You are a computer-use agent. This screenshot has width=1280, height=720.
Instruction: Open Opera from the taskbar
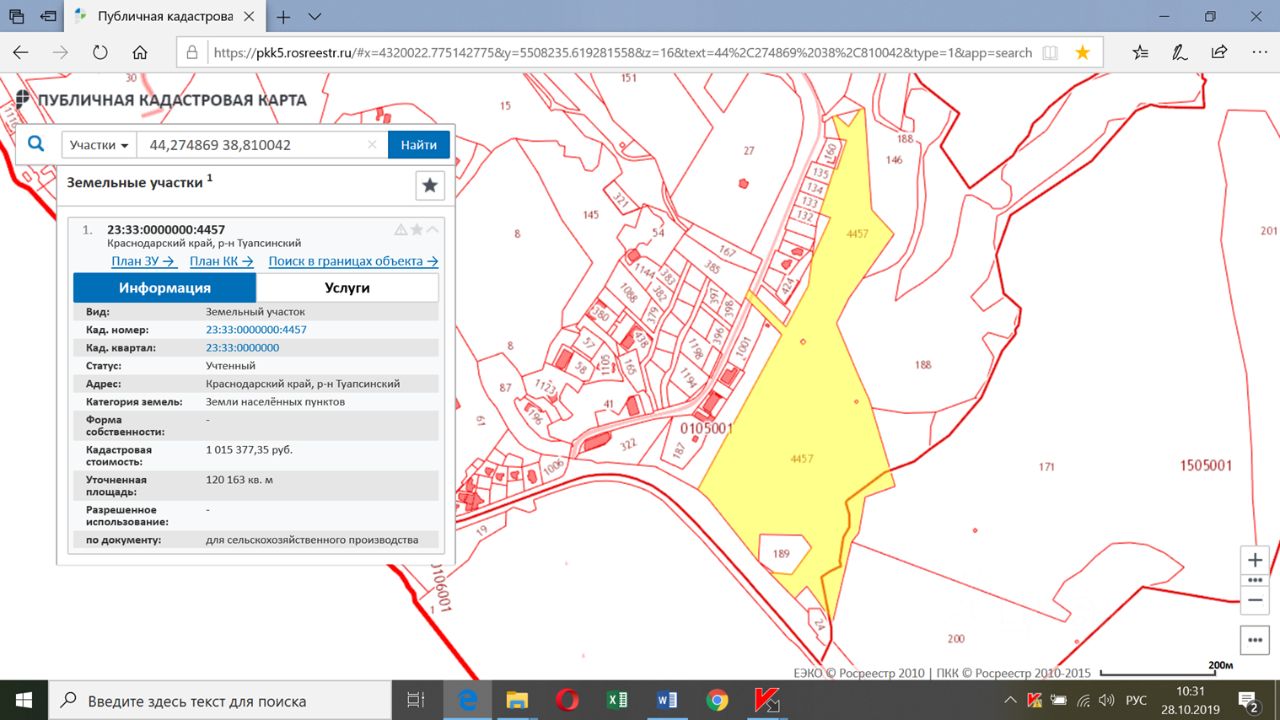click(567, 700)
